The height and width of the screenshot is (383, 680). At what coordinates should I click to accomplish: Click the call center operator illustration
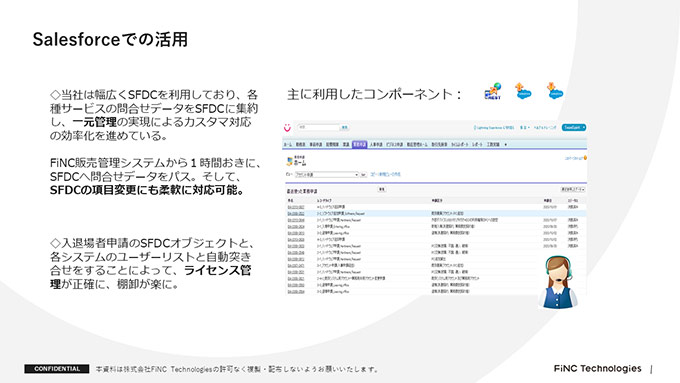point(558,282)
